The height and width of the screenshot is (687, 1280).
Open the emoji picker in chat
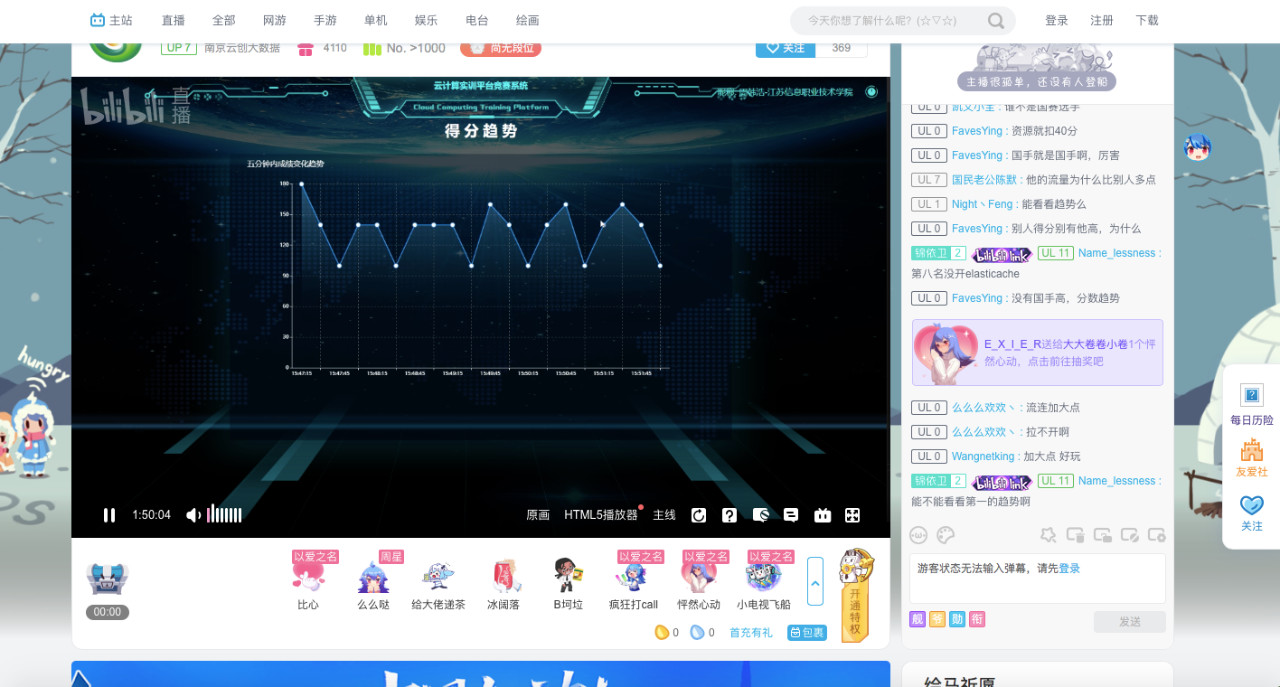coord(918,534)
